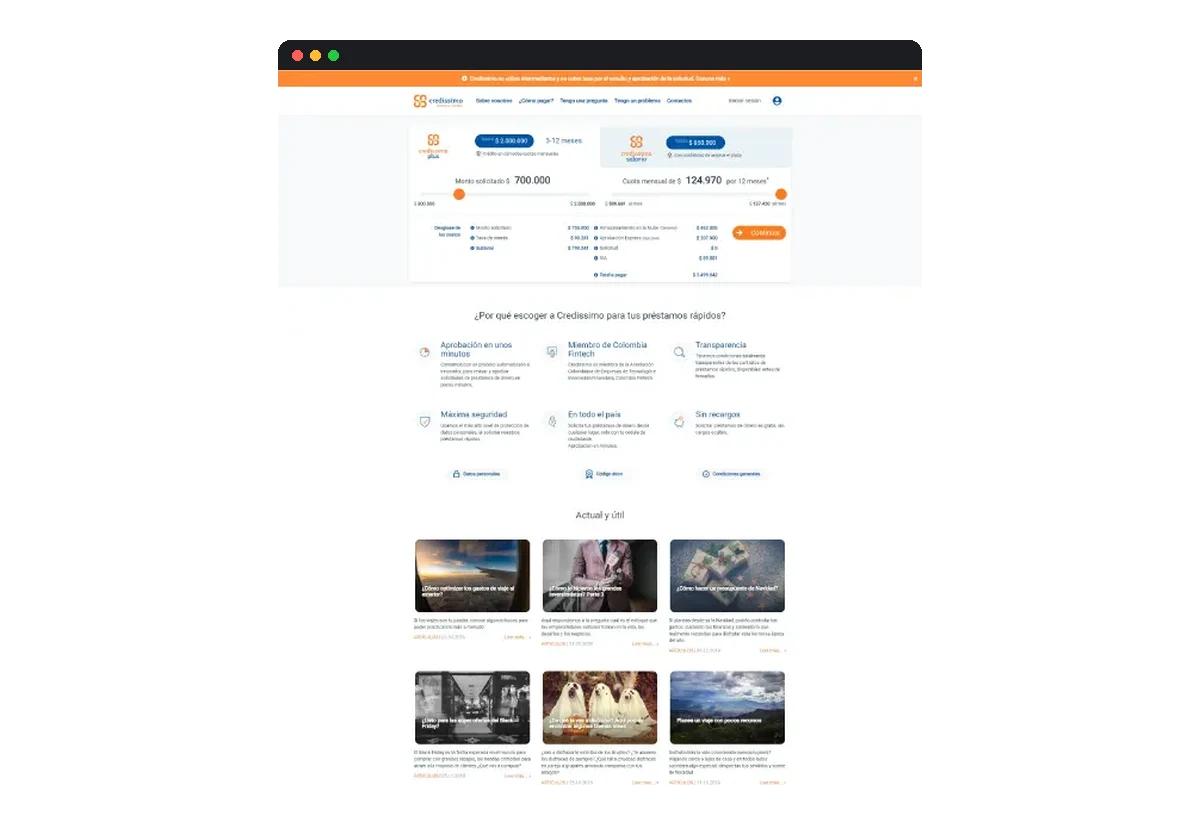Click info dot next to Tasa de interés
Viewport: 1200px width, 825px height.
click(472, 238)
